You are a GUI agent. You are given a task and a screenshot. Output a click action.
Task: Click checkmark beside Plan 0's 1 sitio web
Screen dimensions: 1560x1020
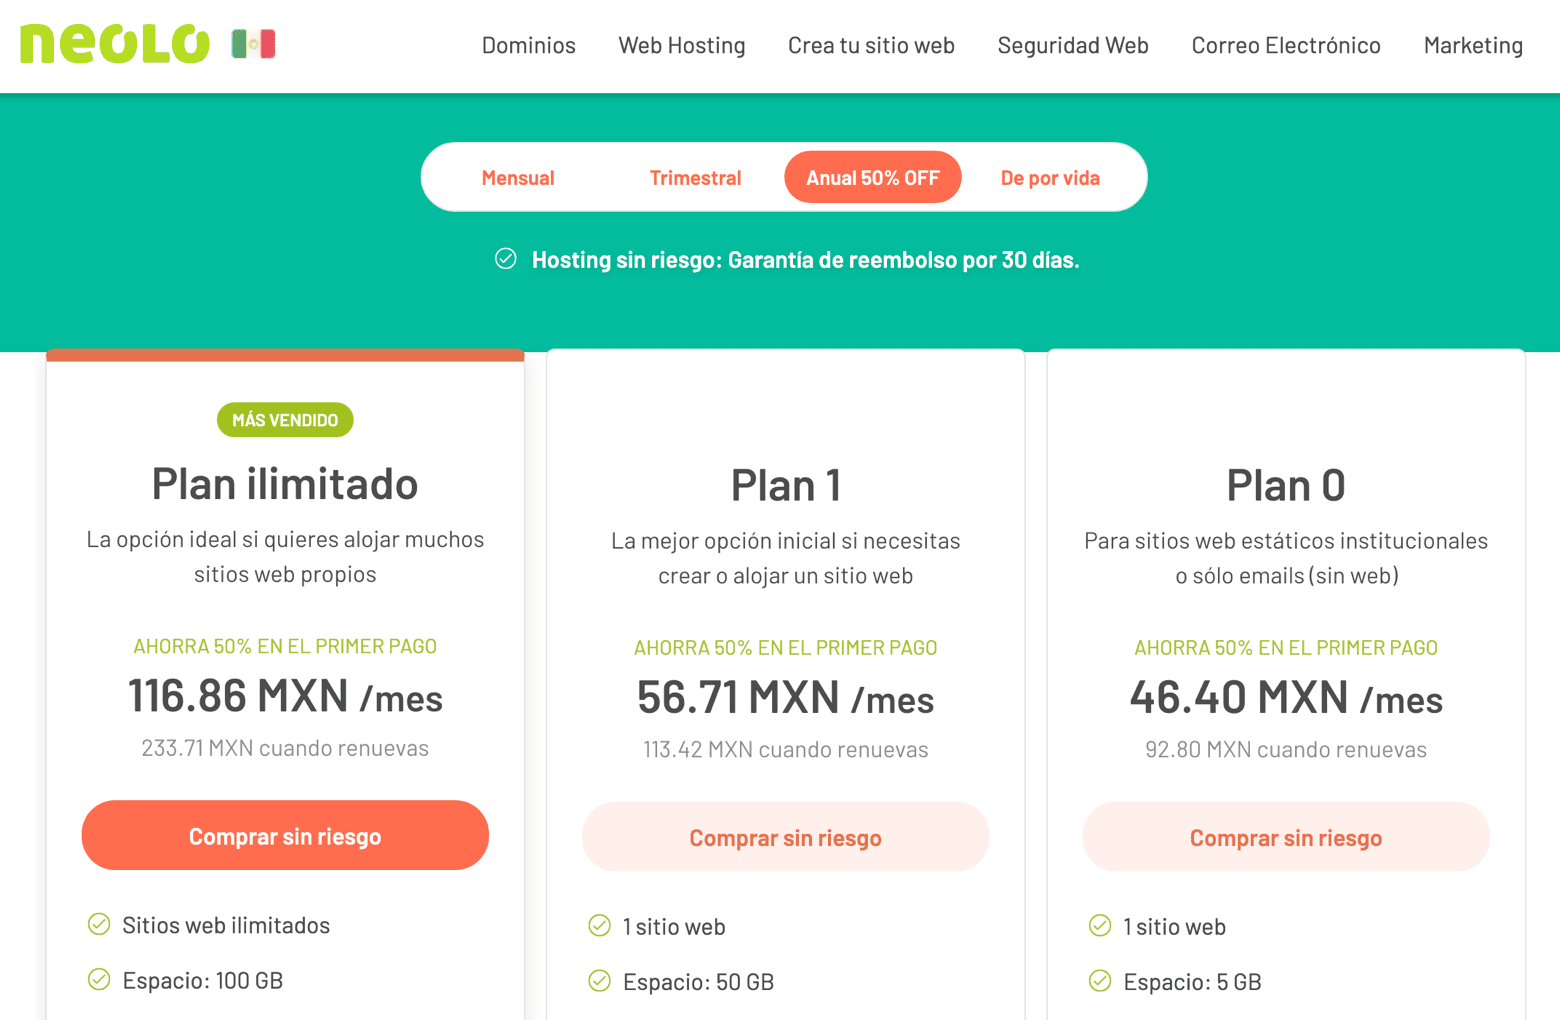[x=1100, y=926]
